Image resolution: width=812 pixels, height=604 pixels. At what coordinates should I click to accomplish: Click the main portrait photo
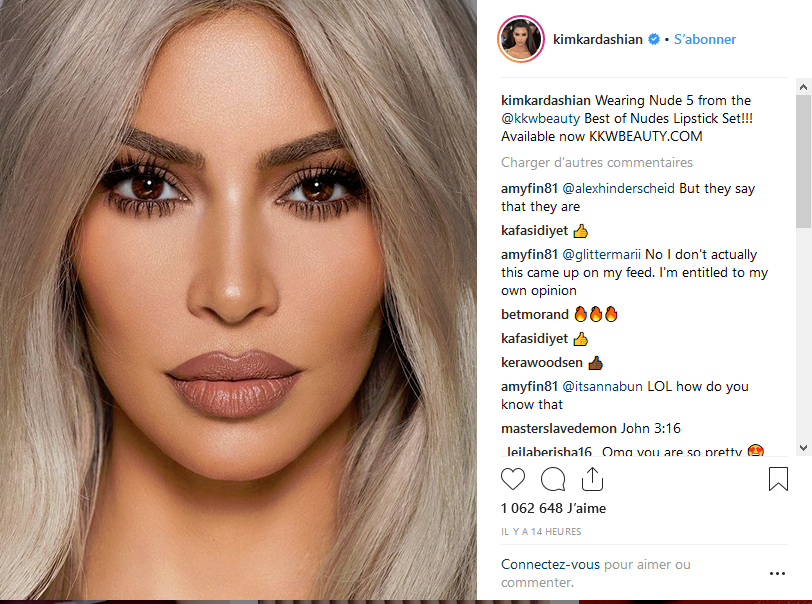[x=238, y=300]
